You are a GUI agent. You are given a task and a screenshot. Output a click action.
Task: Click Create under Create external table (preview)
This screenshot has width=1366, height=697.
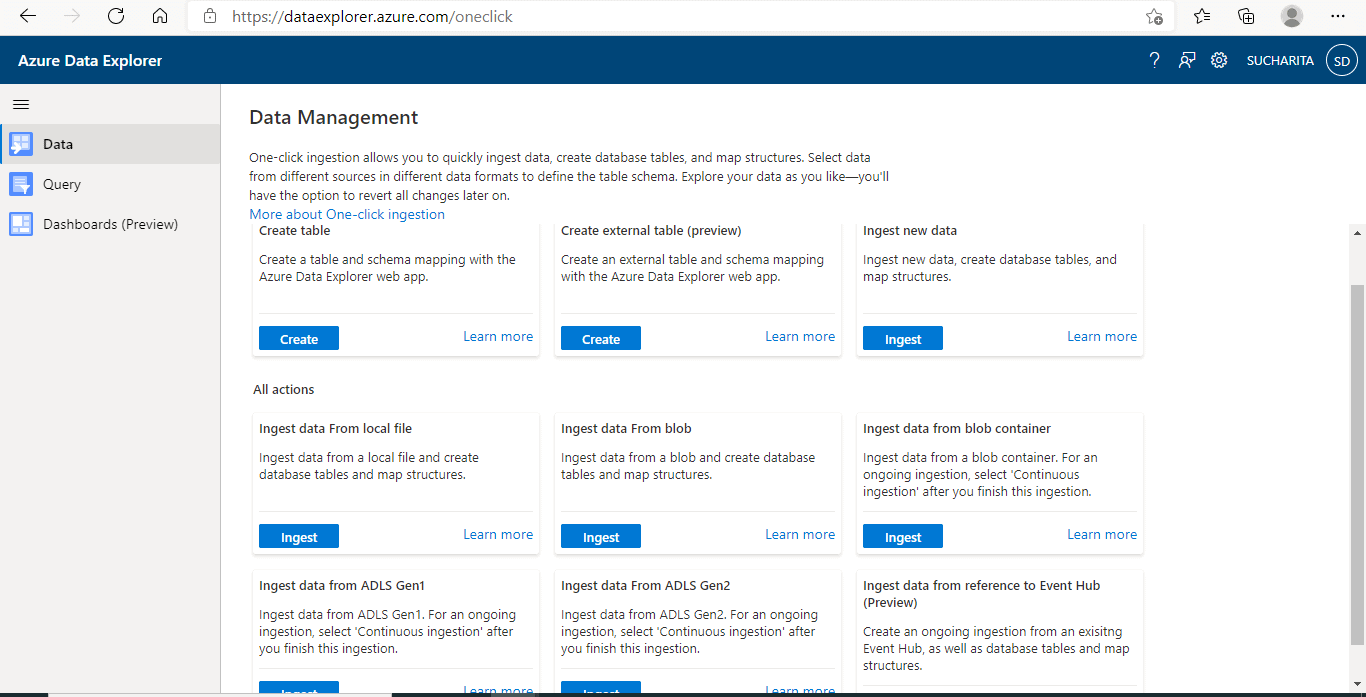(x=601, y=339)
